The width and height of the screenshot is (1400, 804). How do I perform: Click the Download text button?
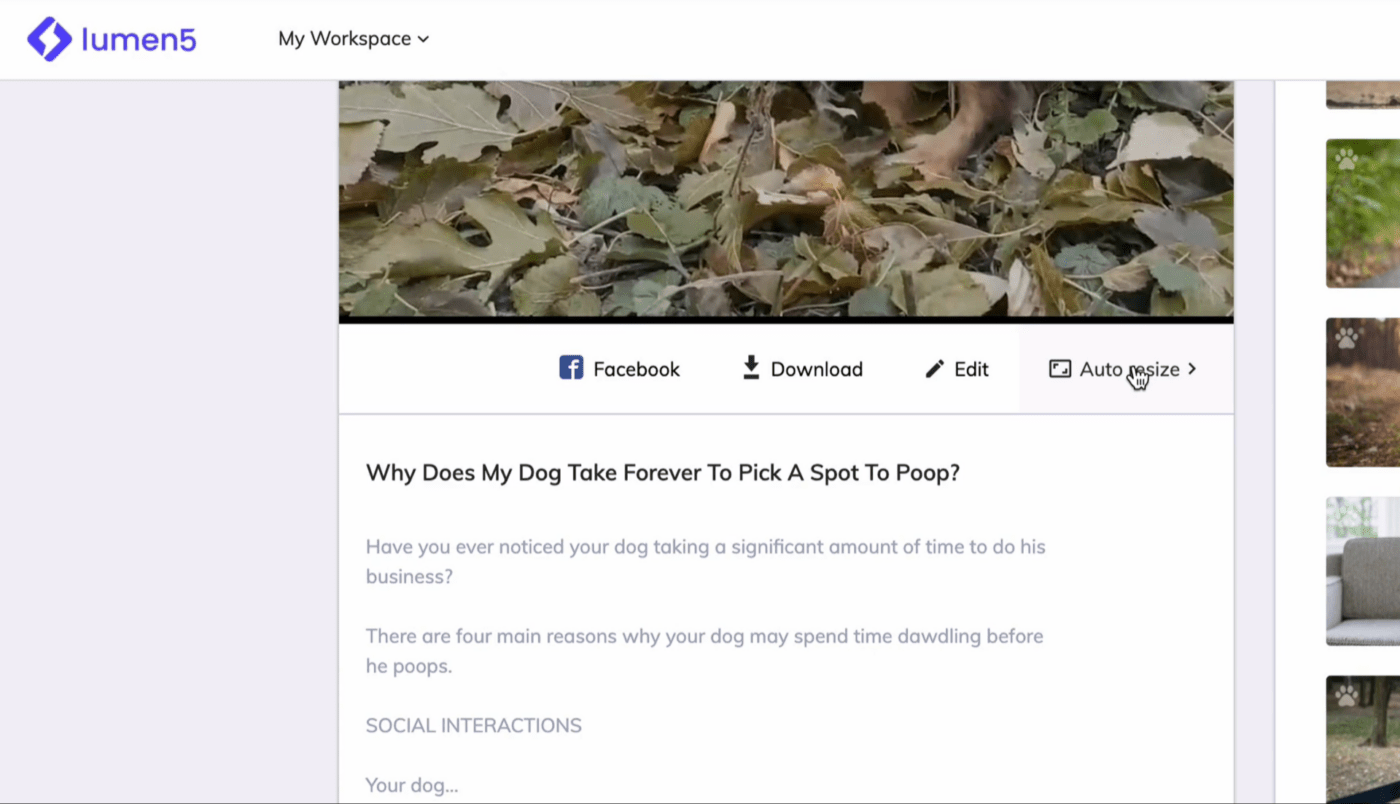816,369
